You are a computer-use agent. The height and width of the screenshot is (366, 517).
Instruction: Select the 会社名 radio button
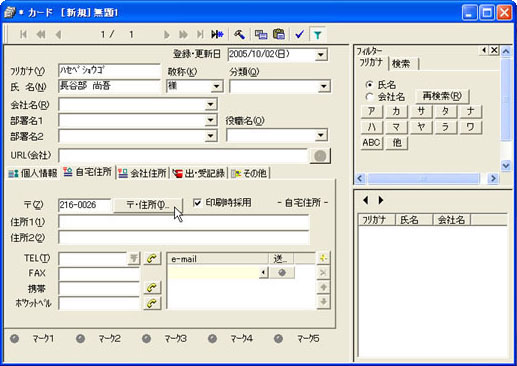click(369, 97)
